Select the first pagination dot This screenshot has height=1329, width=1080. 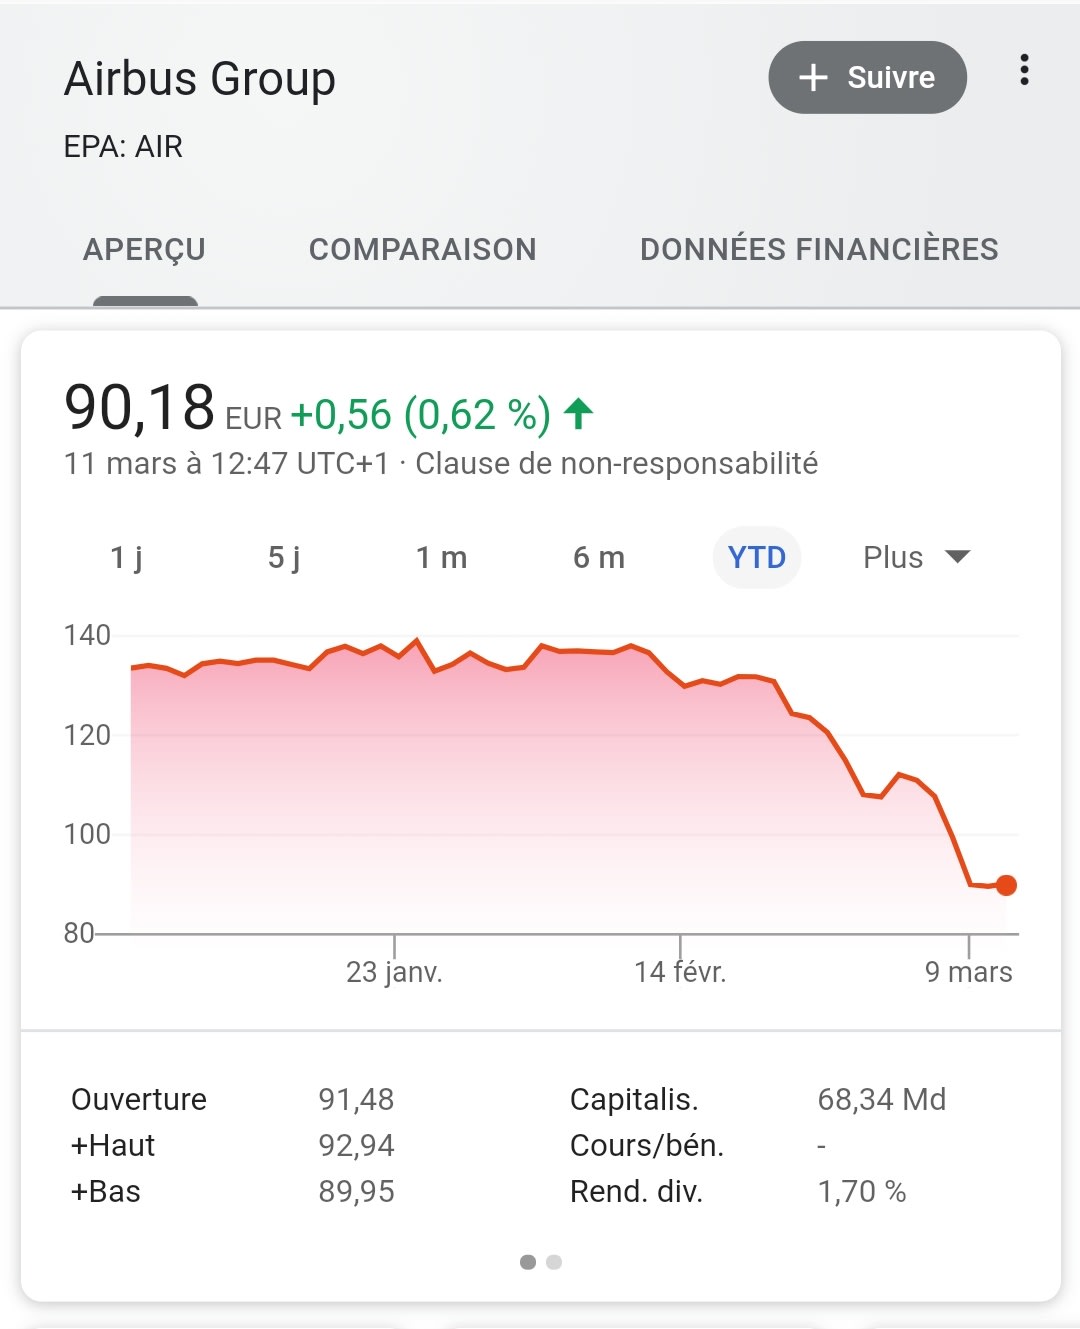(x=528, y=1262)
